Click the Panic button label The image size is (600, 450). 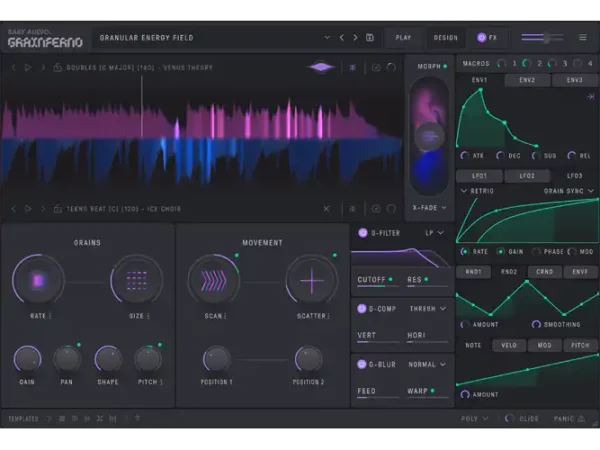pos(564,418)
